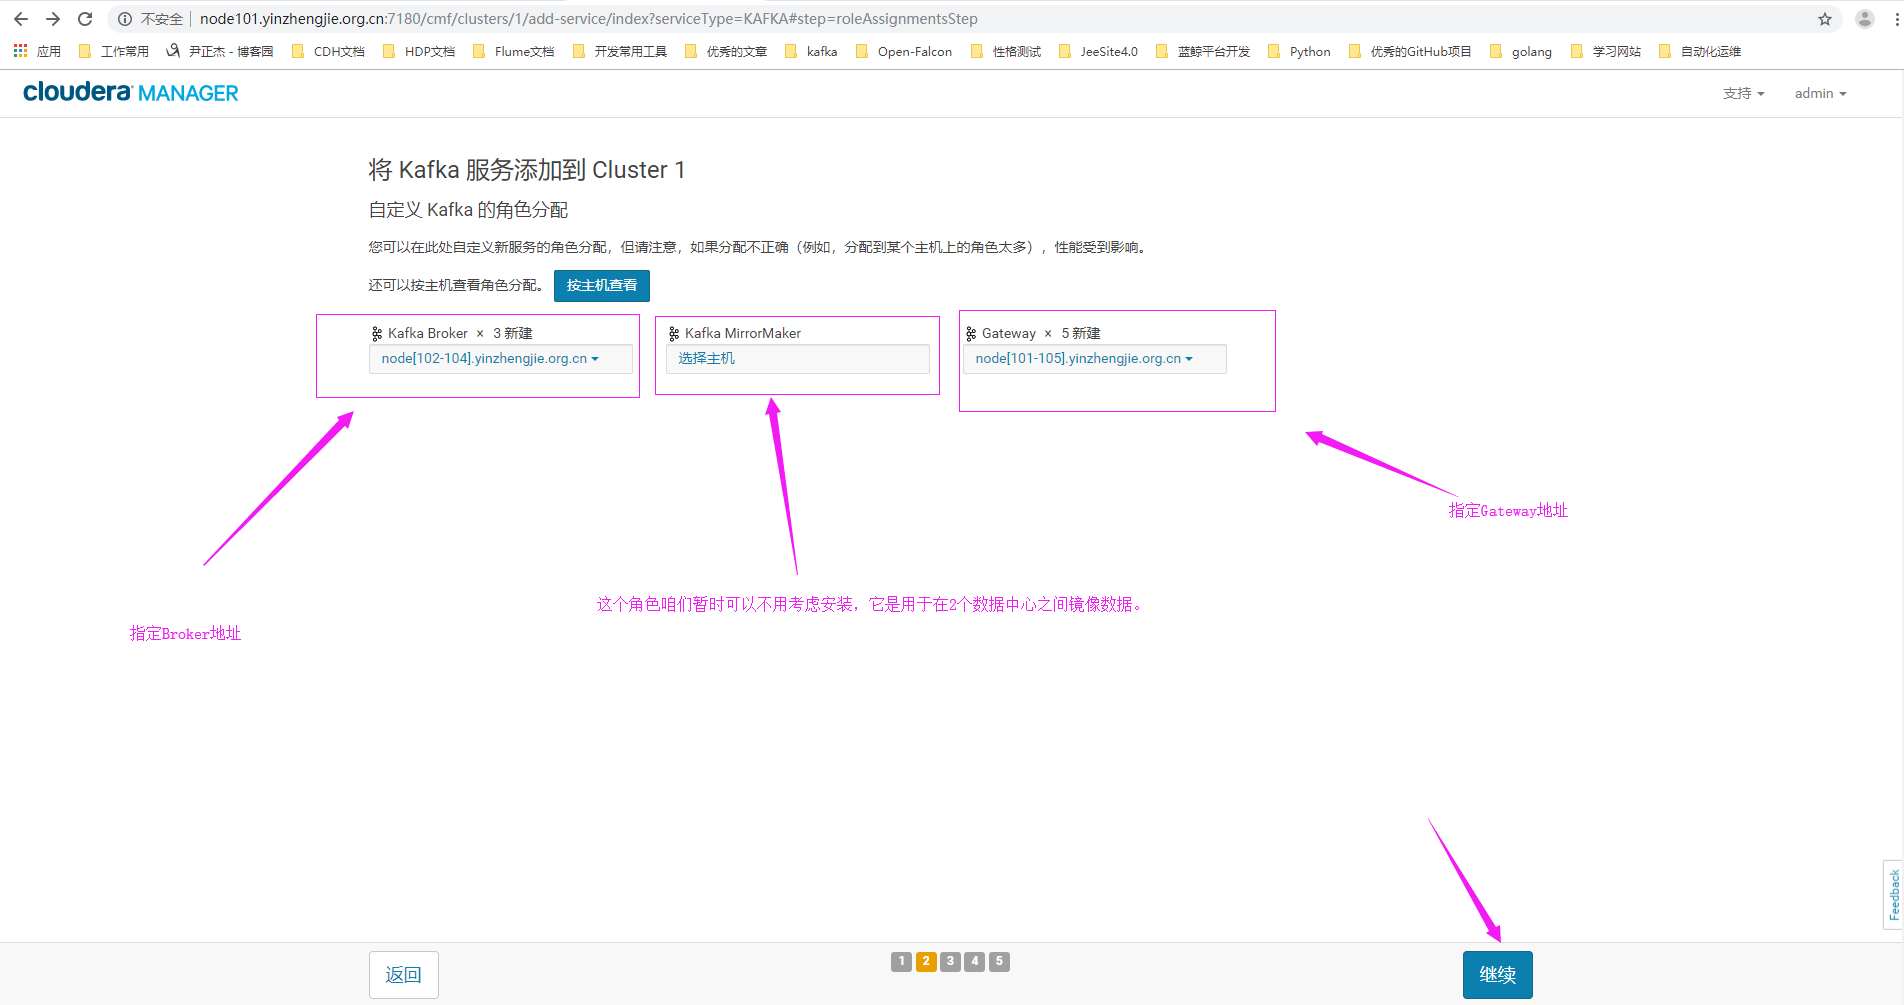Click the 继续 continue button
The image size is (1904, 1005).
[x=1497, y=975]
